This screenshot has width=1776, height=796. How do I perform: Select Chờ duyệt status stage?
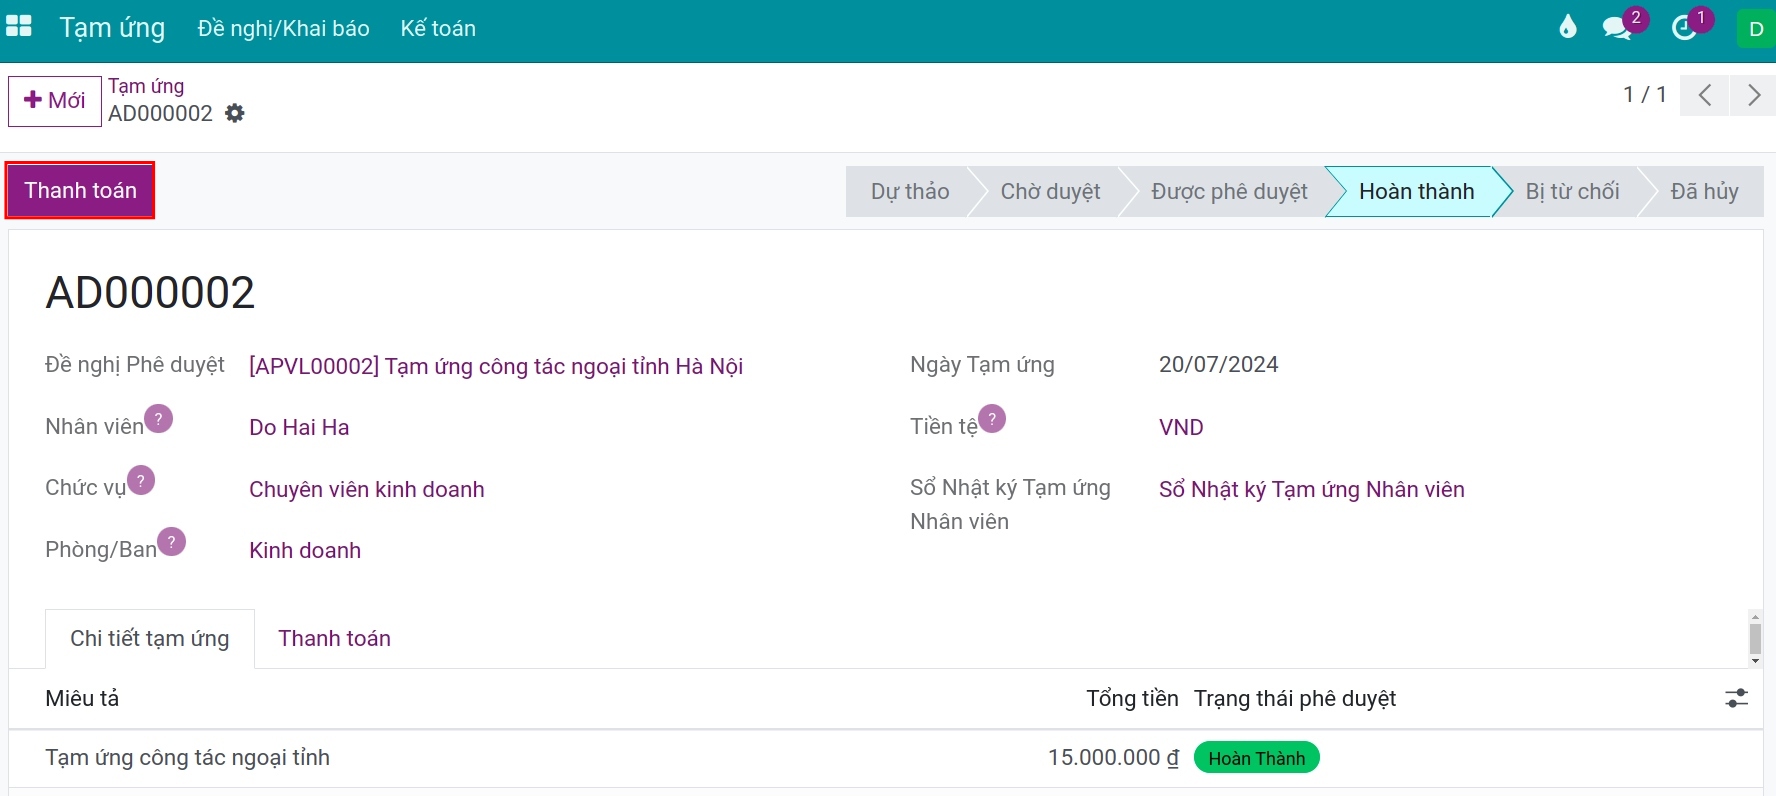coord(1050,191)
